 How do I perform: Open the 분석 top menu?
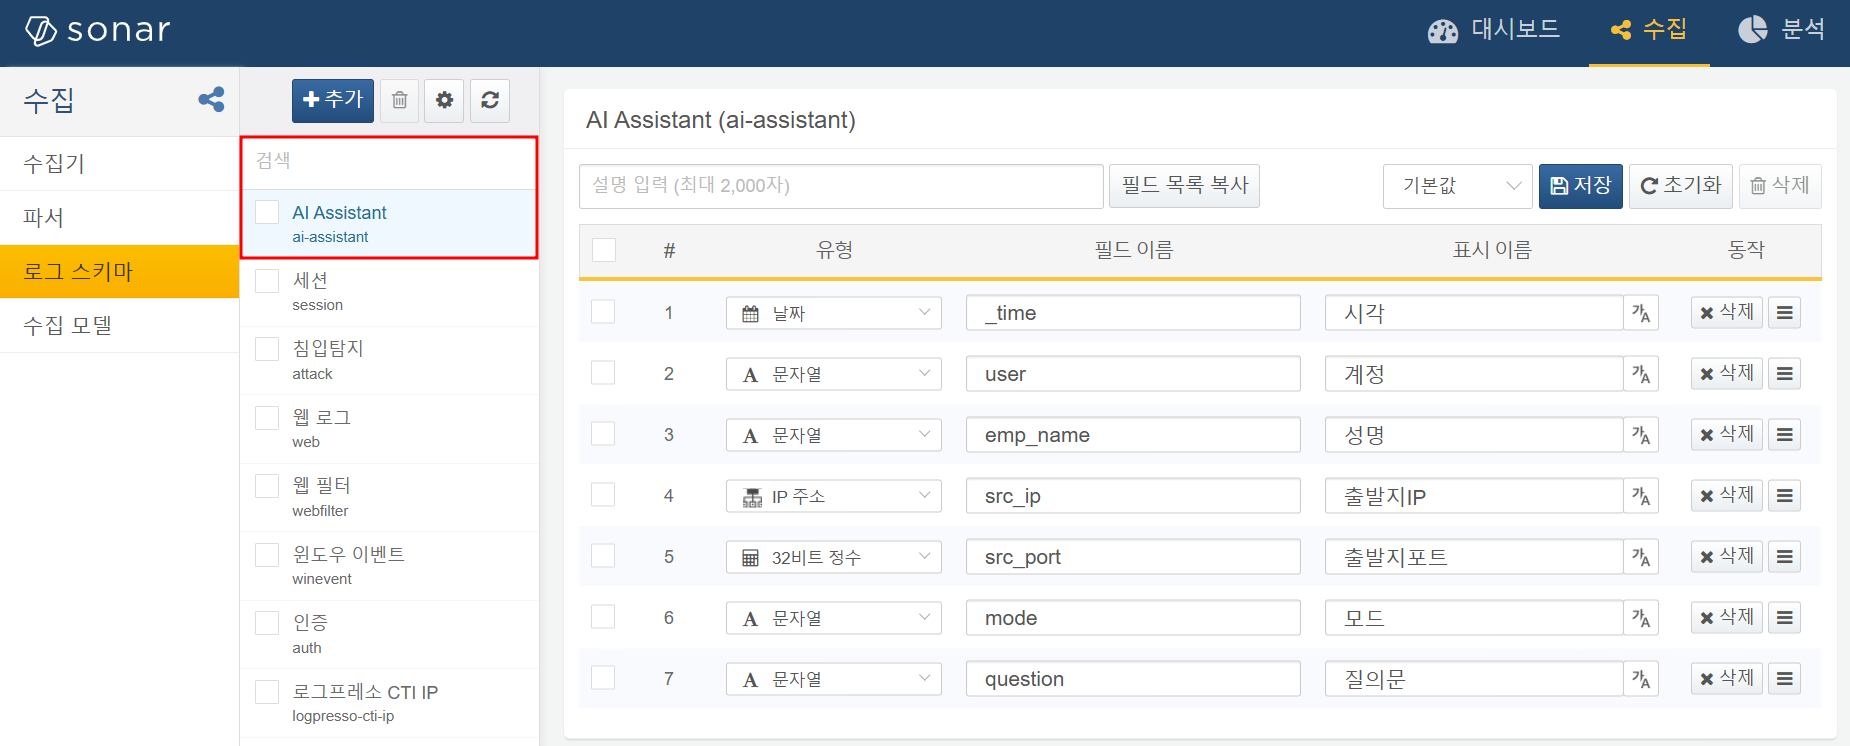(1781, 30)
